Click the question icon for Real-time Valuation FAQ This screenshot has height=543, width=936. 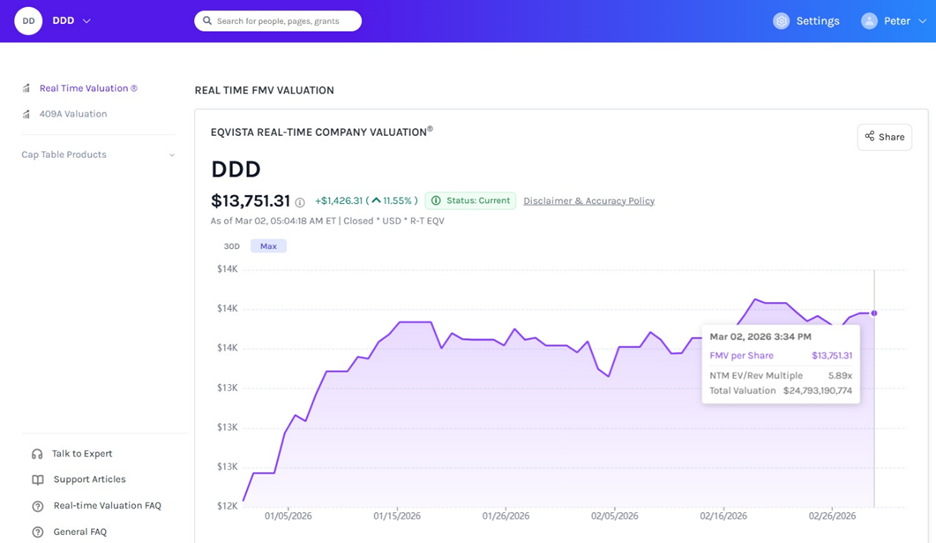click(37, 506)
